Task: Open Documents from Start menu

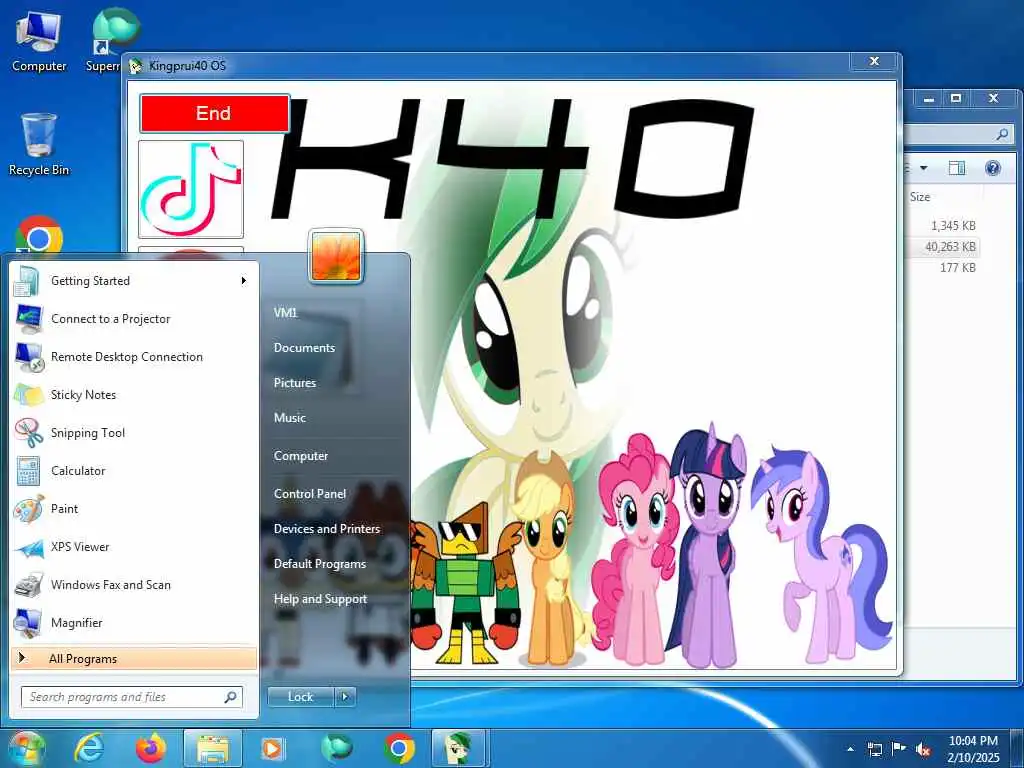Action: [x=304, y=348]
